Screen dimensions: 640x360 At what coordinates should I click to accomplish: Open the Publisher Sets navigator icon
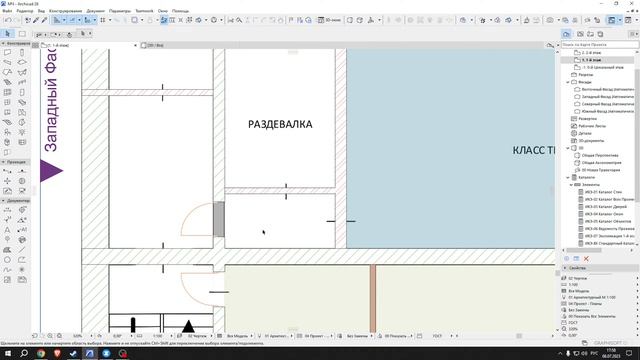pos(600,34)
